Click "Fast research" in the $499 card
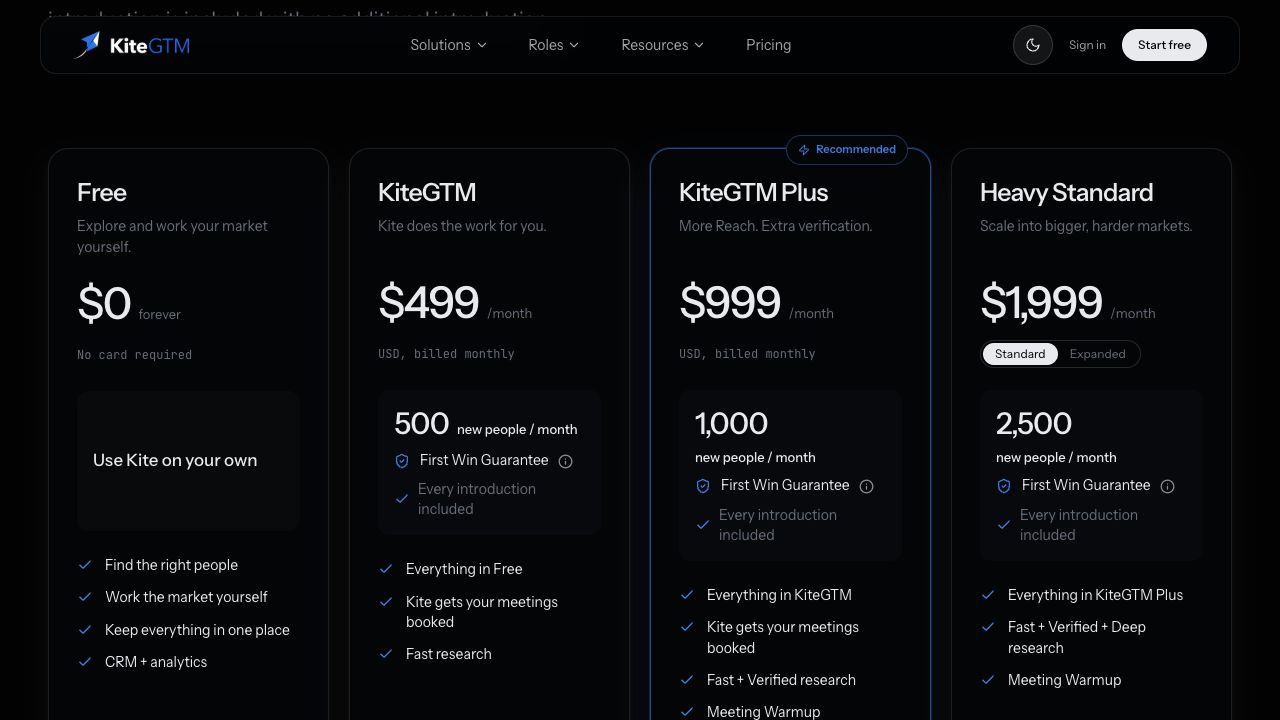The image size is (1280, 720). [x=448, y=654]
